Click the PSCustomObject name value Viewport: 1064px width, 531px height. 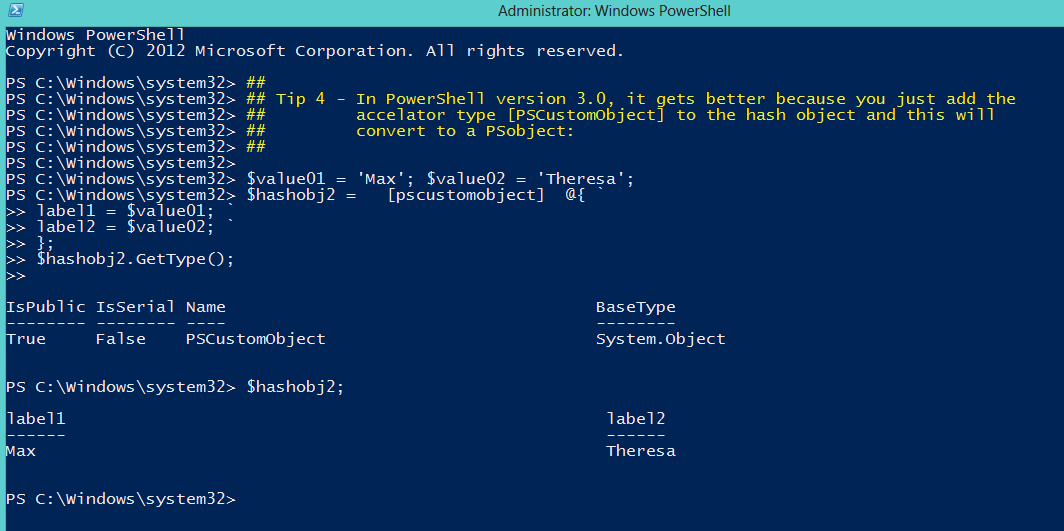tap(256, 339)
